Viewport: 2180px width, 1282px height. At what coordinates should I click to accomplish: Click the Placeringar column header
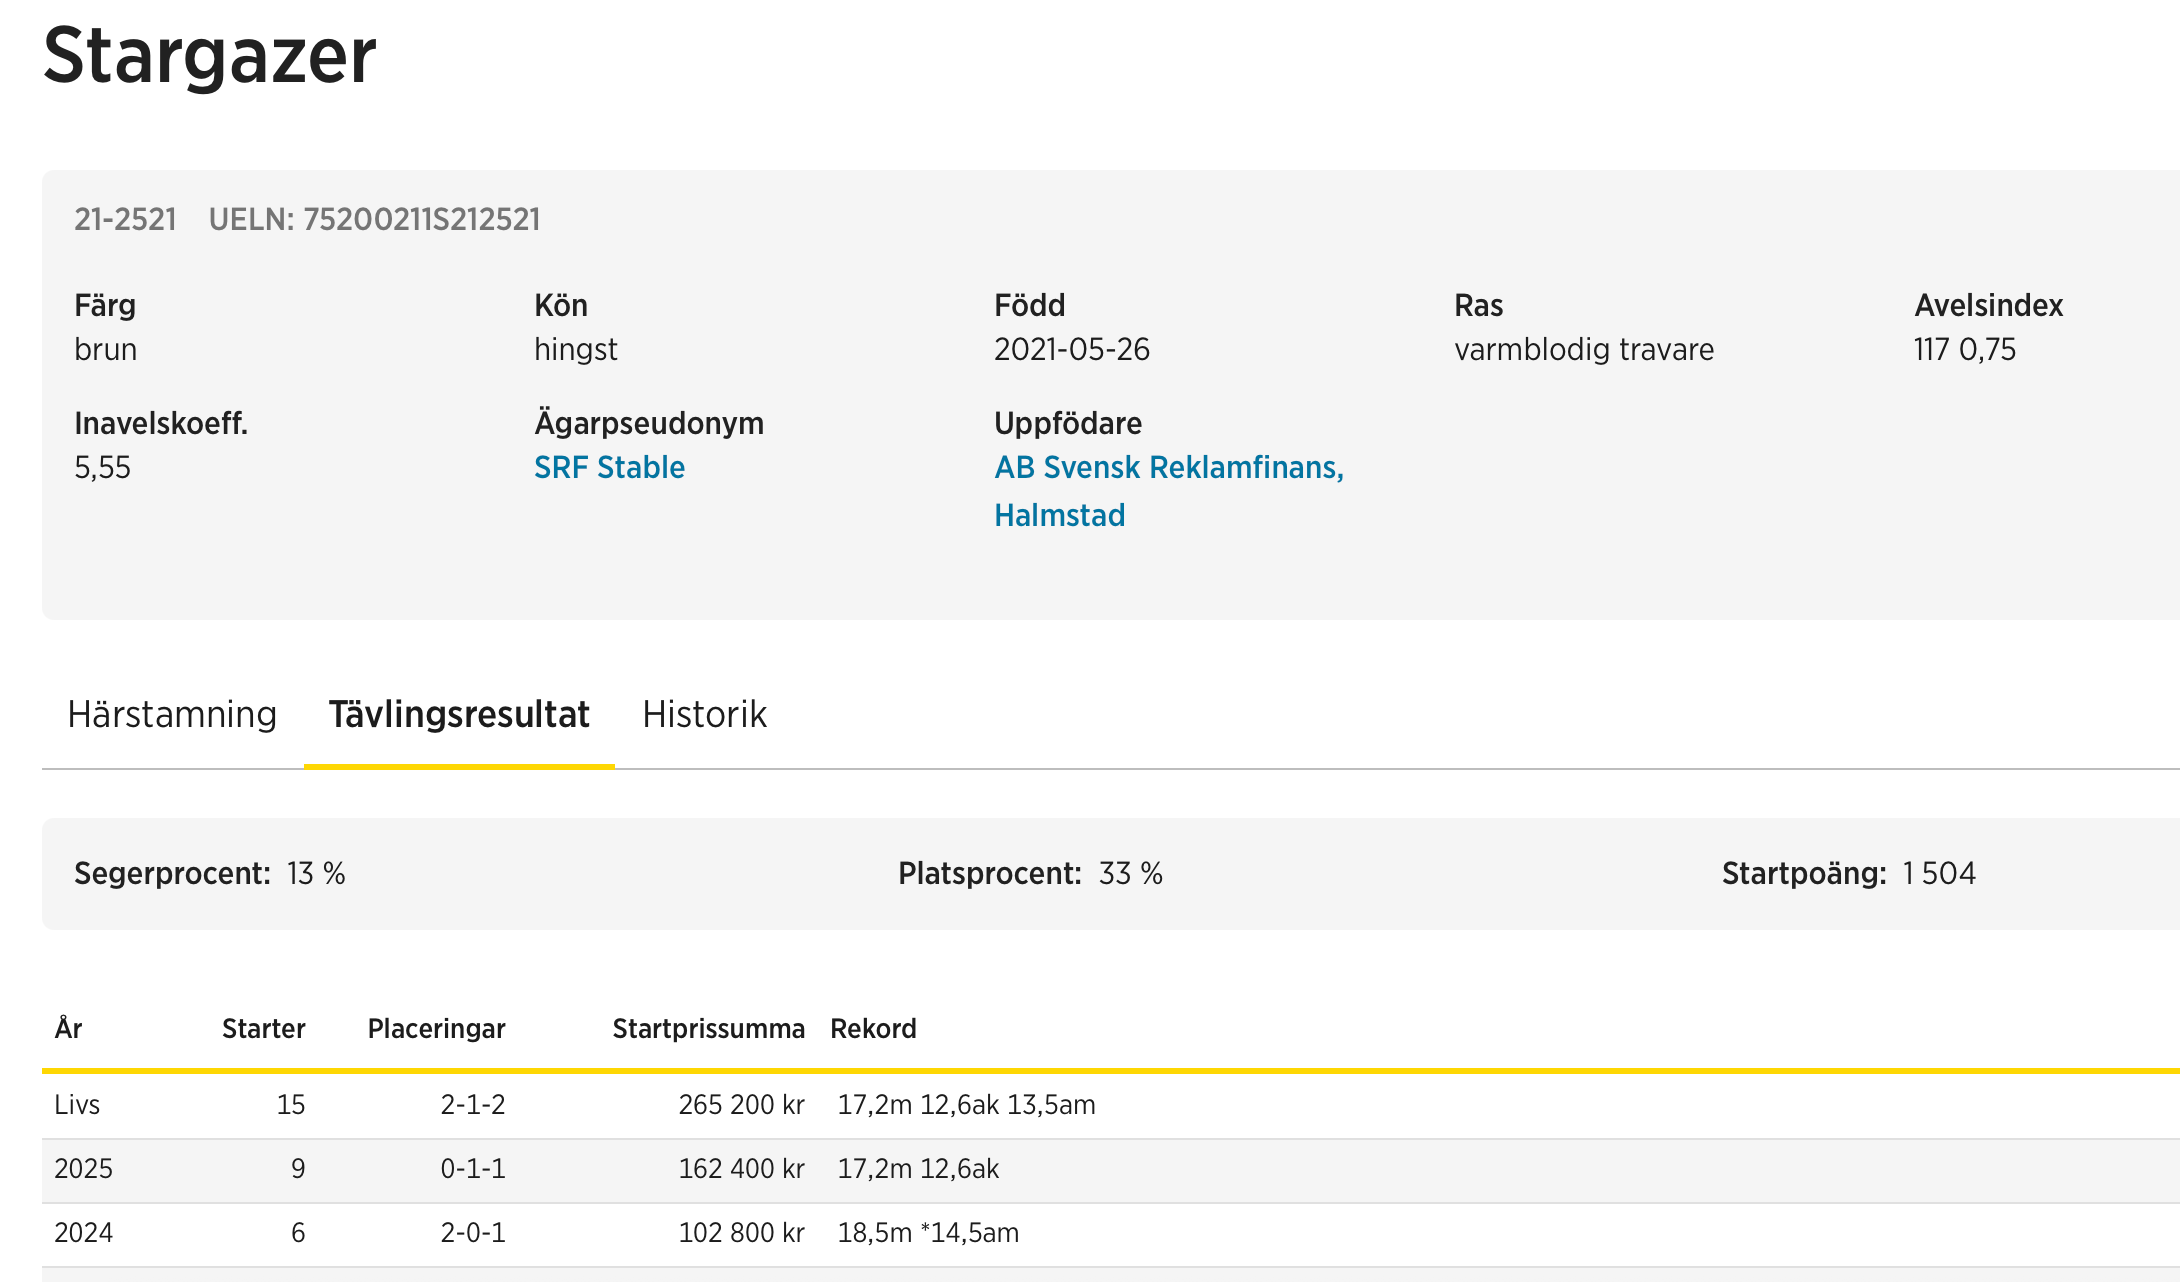436,1029
